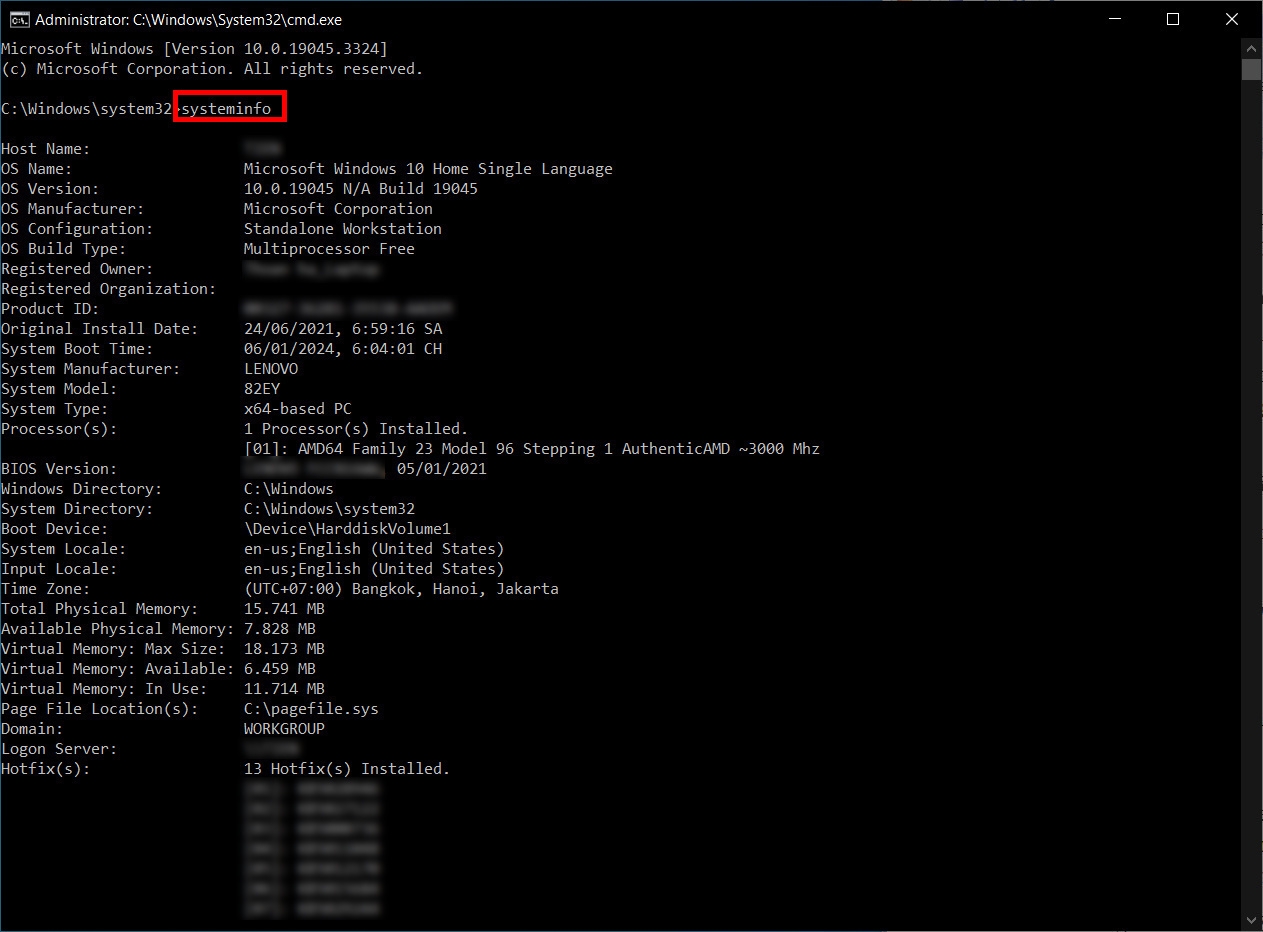Click the 'Page File Location(s):' label
This screenshot has width=1263, height=932.
[x=100, y=709]
